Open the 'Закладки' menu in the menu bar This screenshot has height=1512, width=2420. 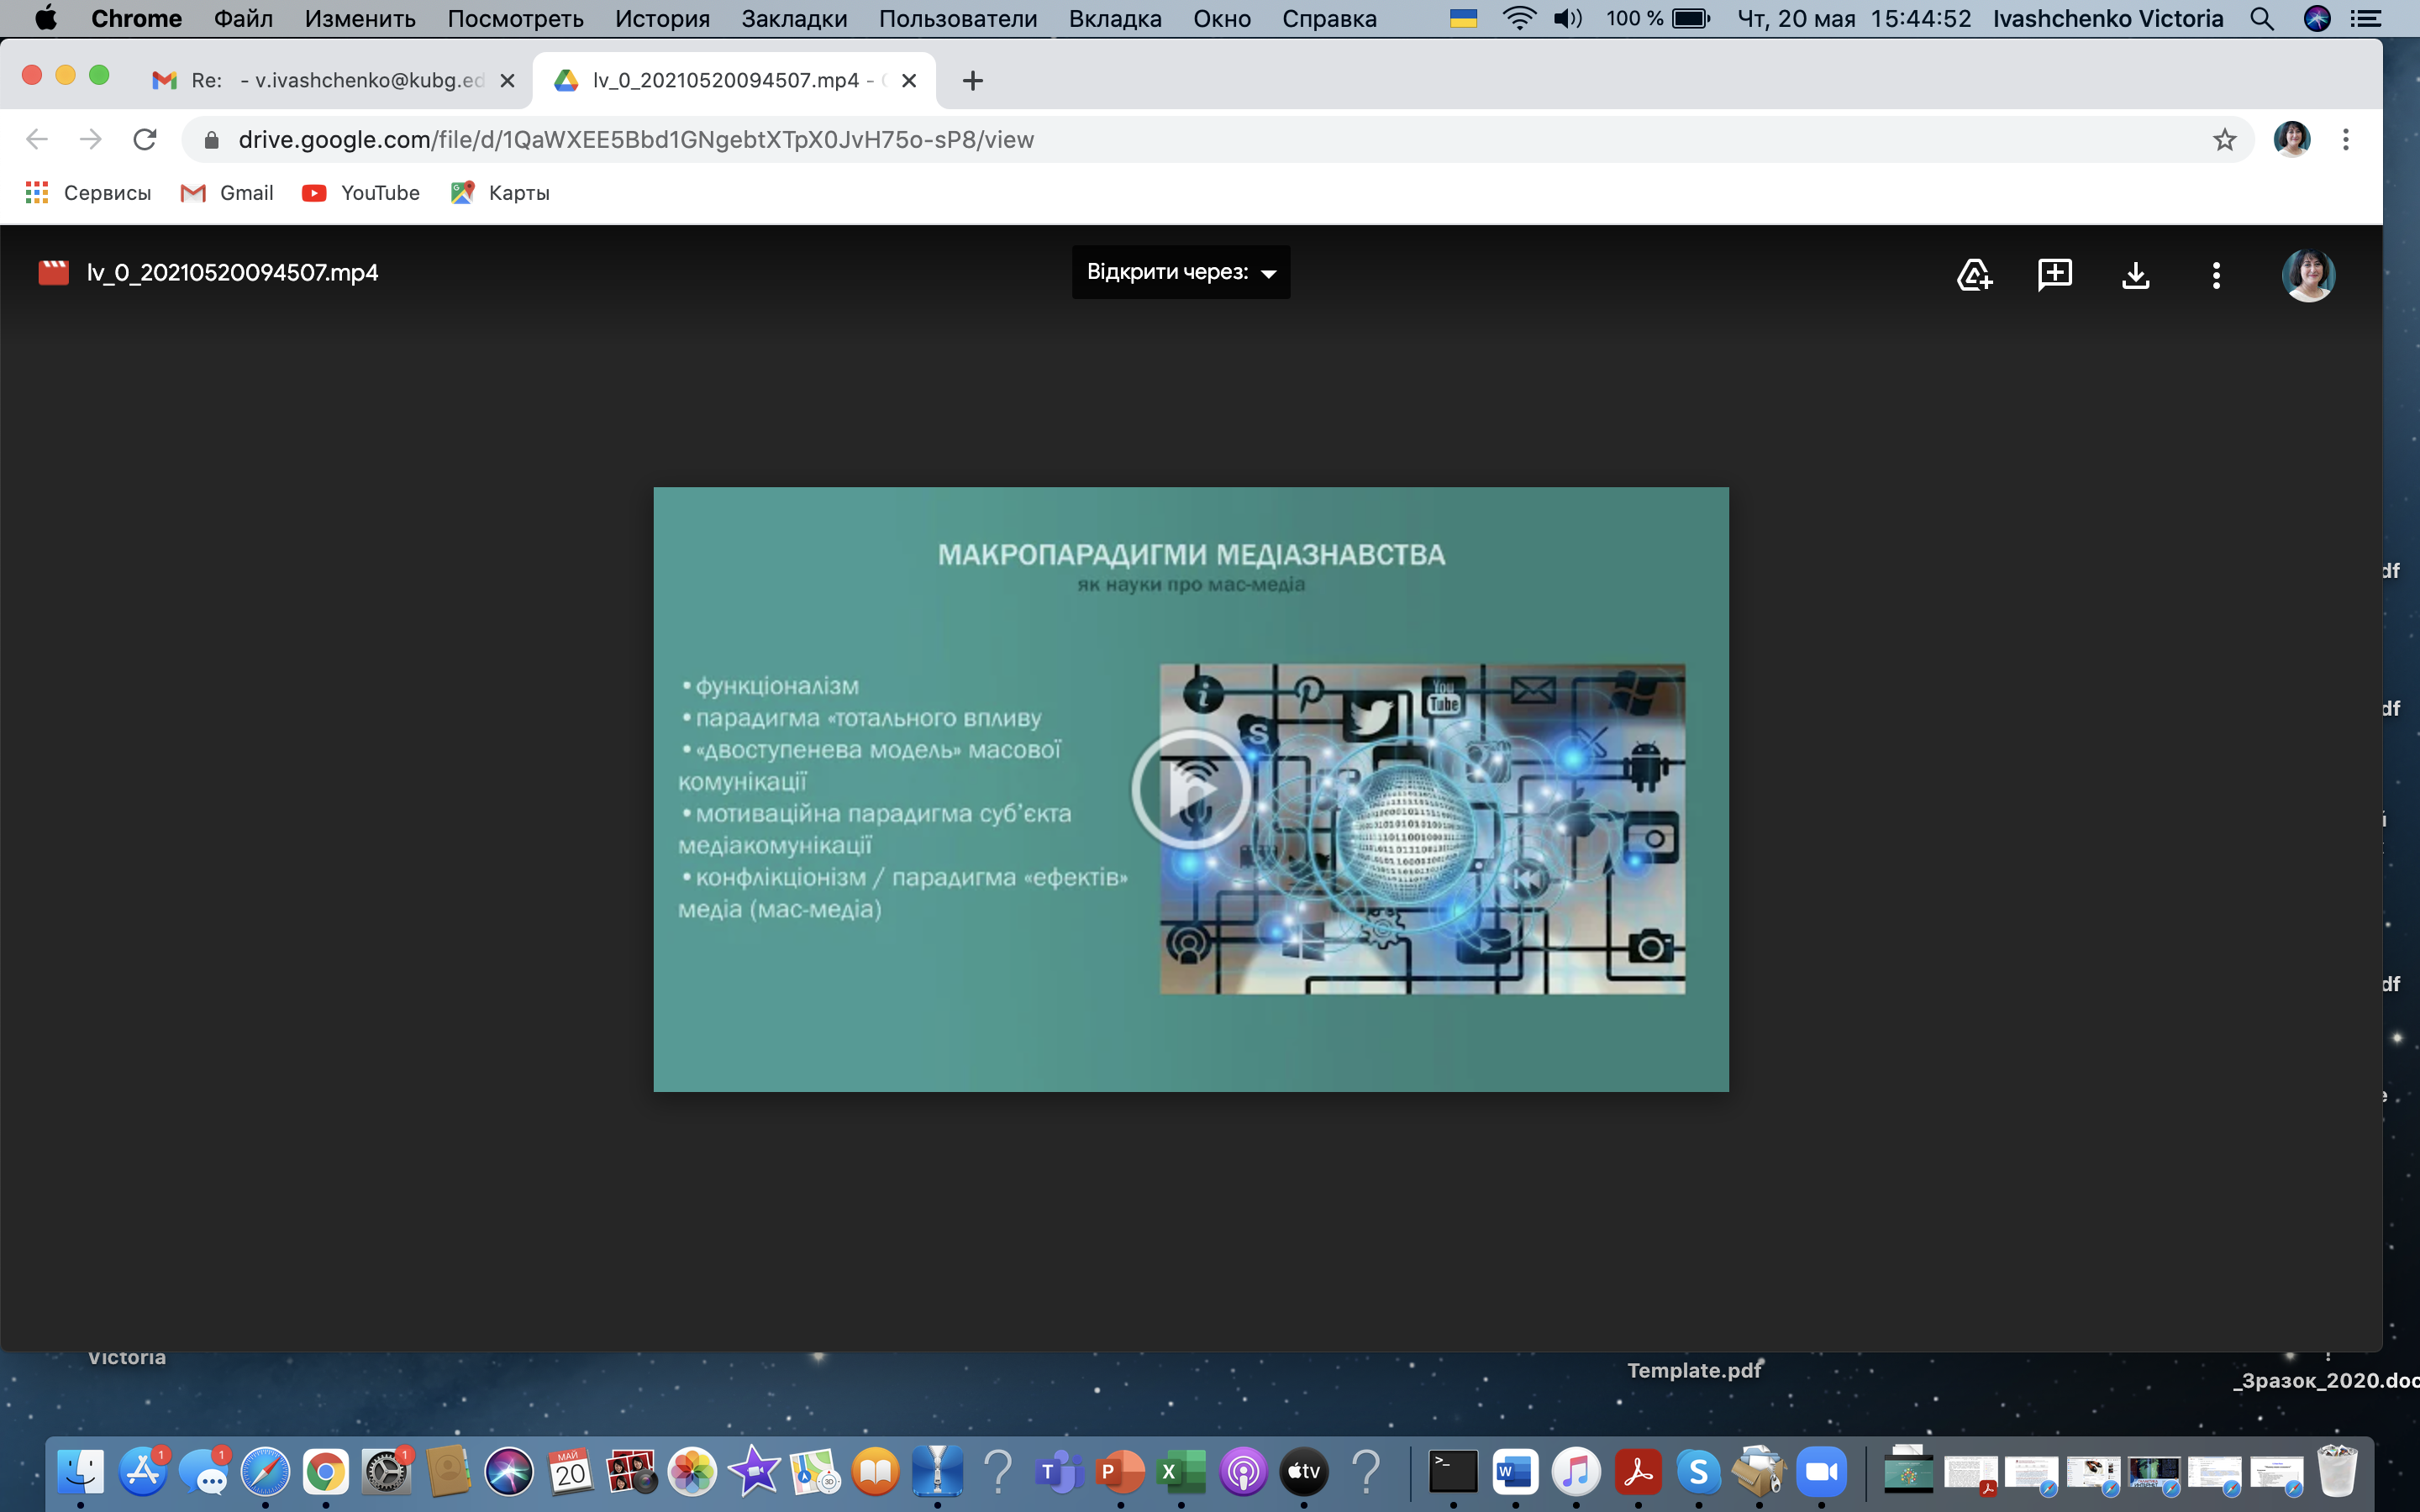pos(793,18)
